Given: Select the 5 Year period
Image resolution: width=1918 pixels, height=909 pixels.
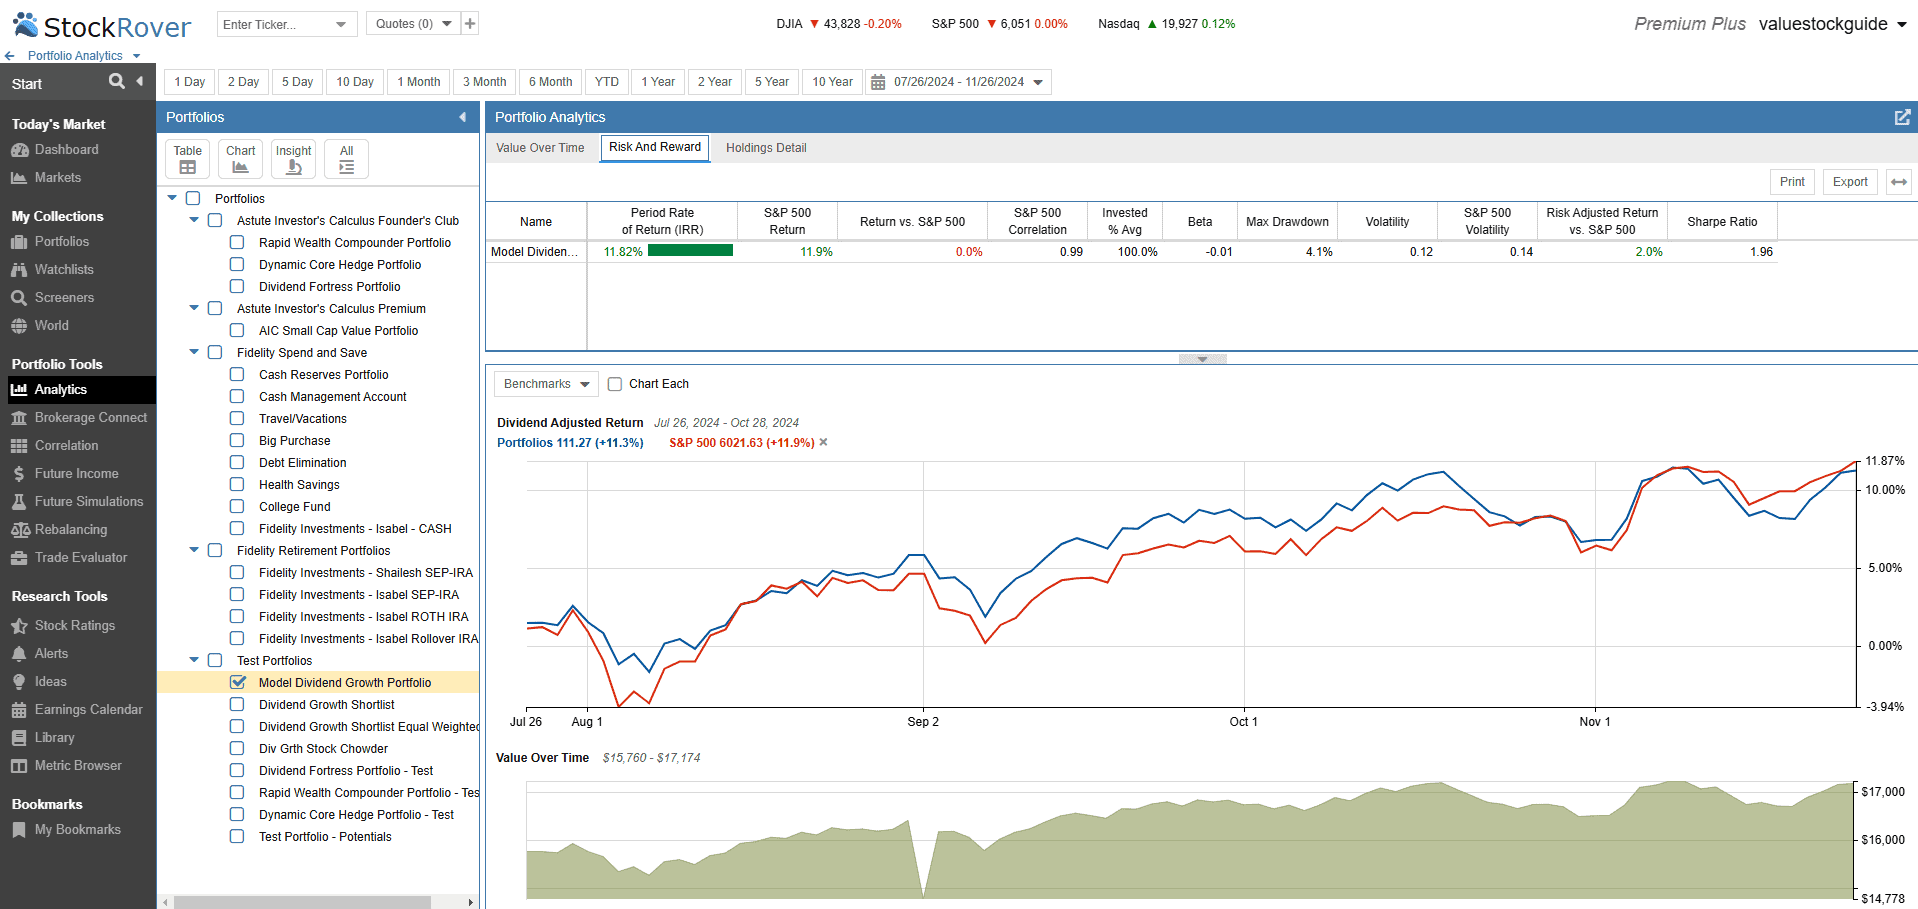Looking at the screenshot, I should (772, 82).
